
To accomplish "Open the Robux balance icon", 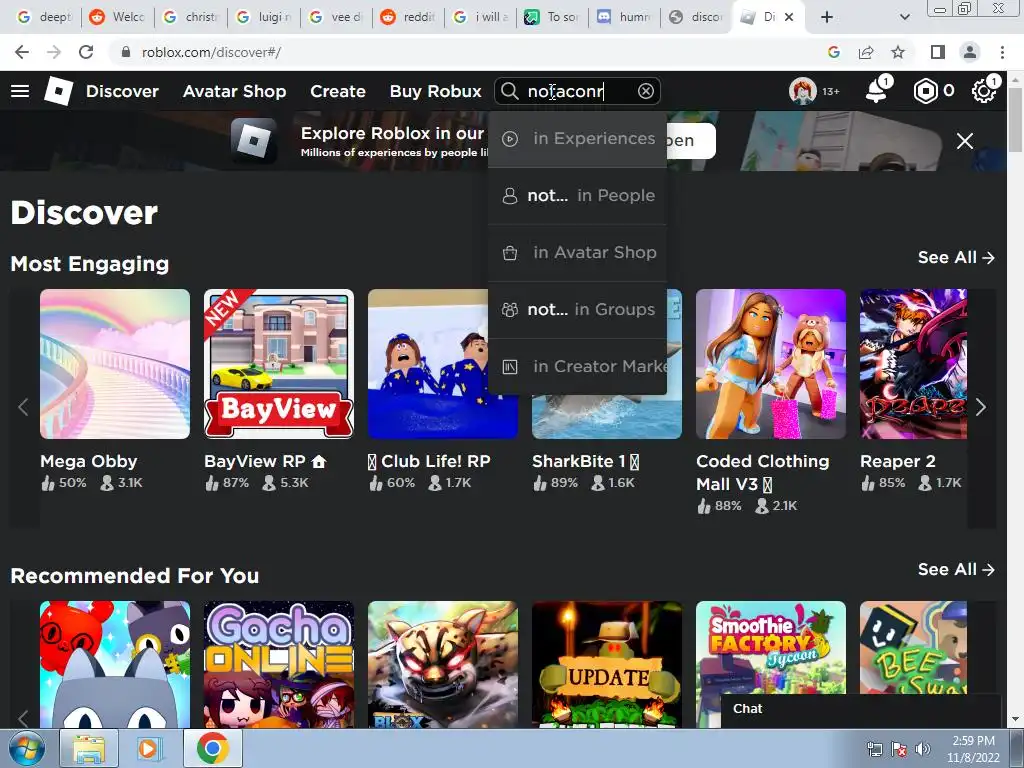I will pos(925,91).
